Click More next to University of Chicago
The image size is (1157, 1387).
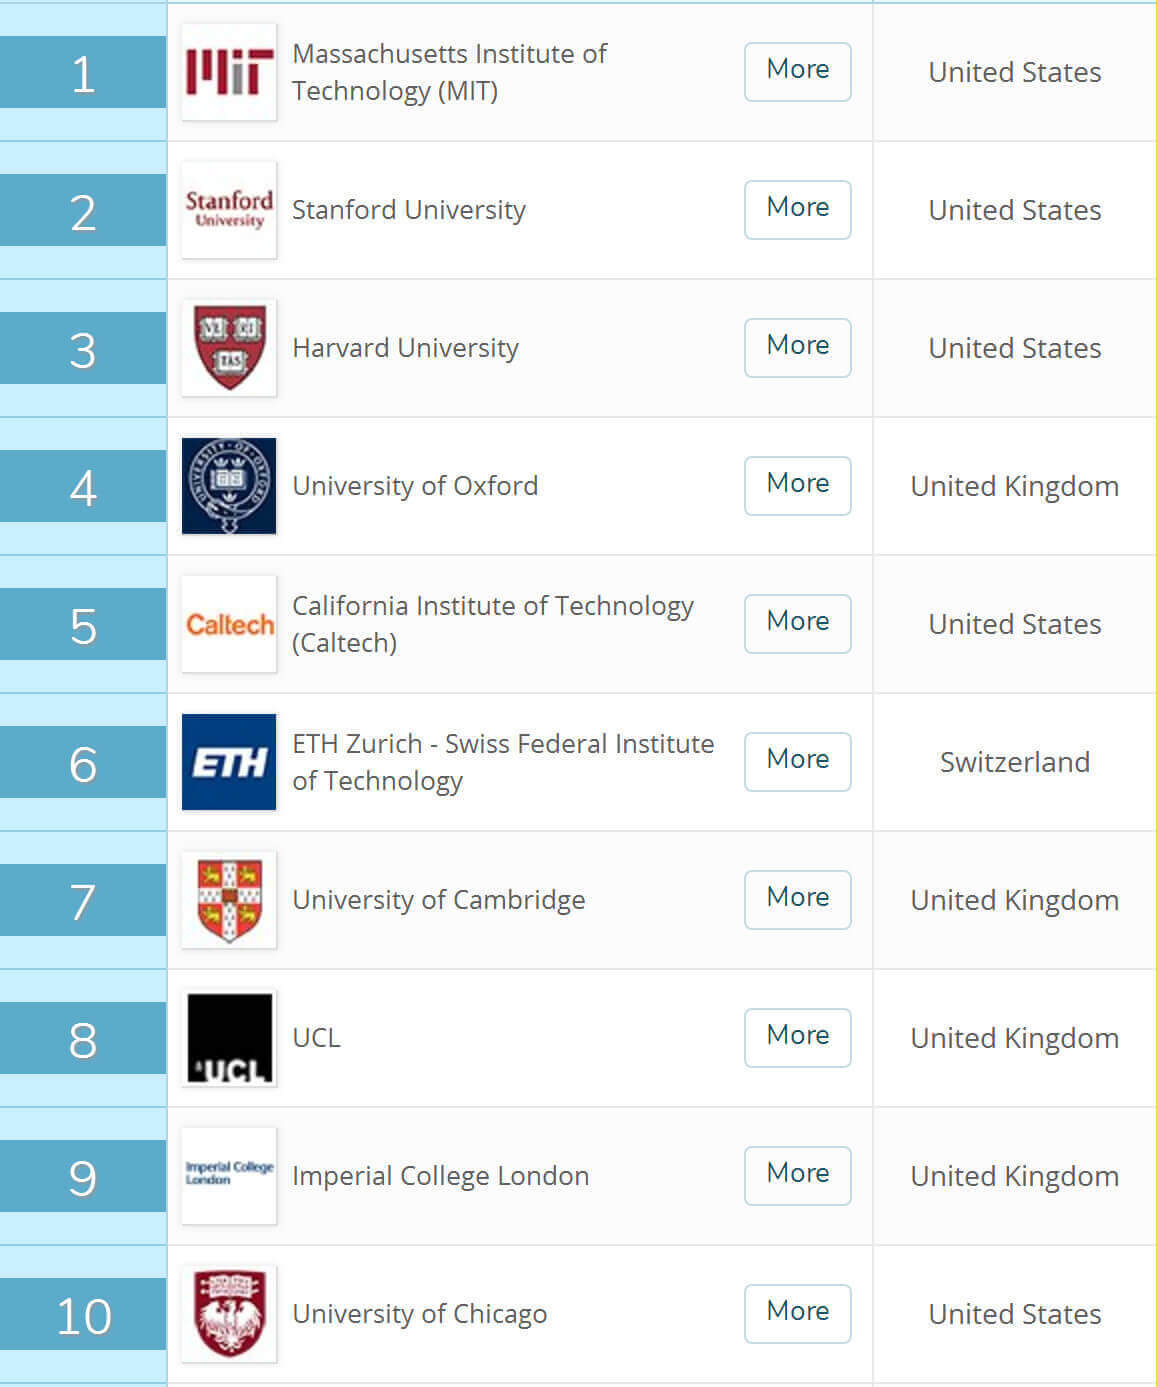798,1314
